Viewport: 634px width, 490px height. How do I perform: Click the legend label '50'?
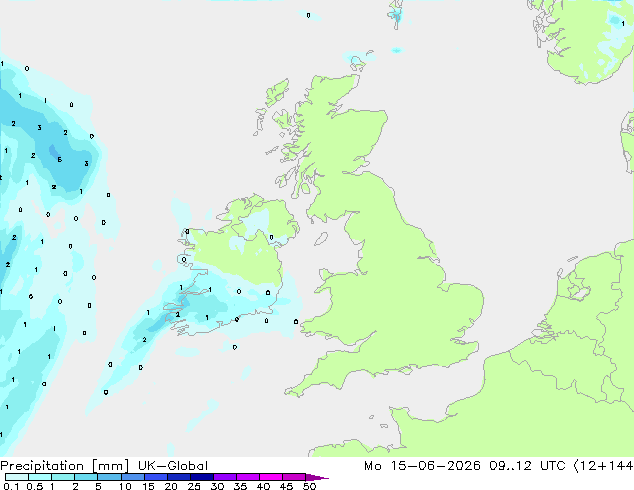point(309,486)
